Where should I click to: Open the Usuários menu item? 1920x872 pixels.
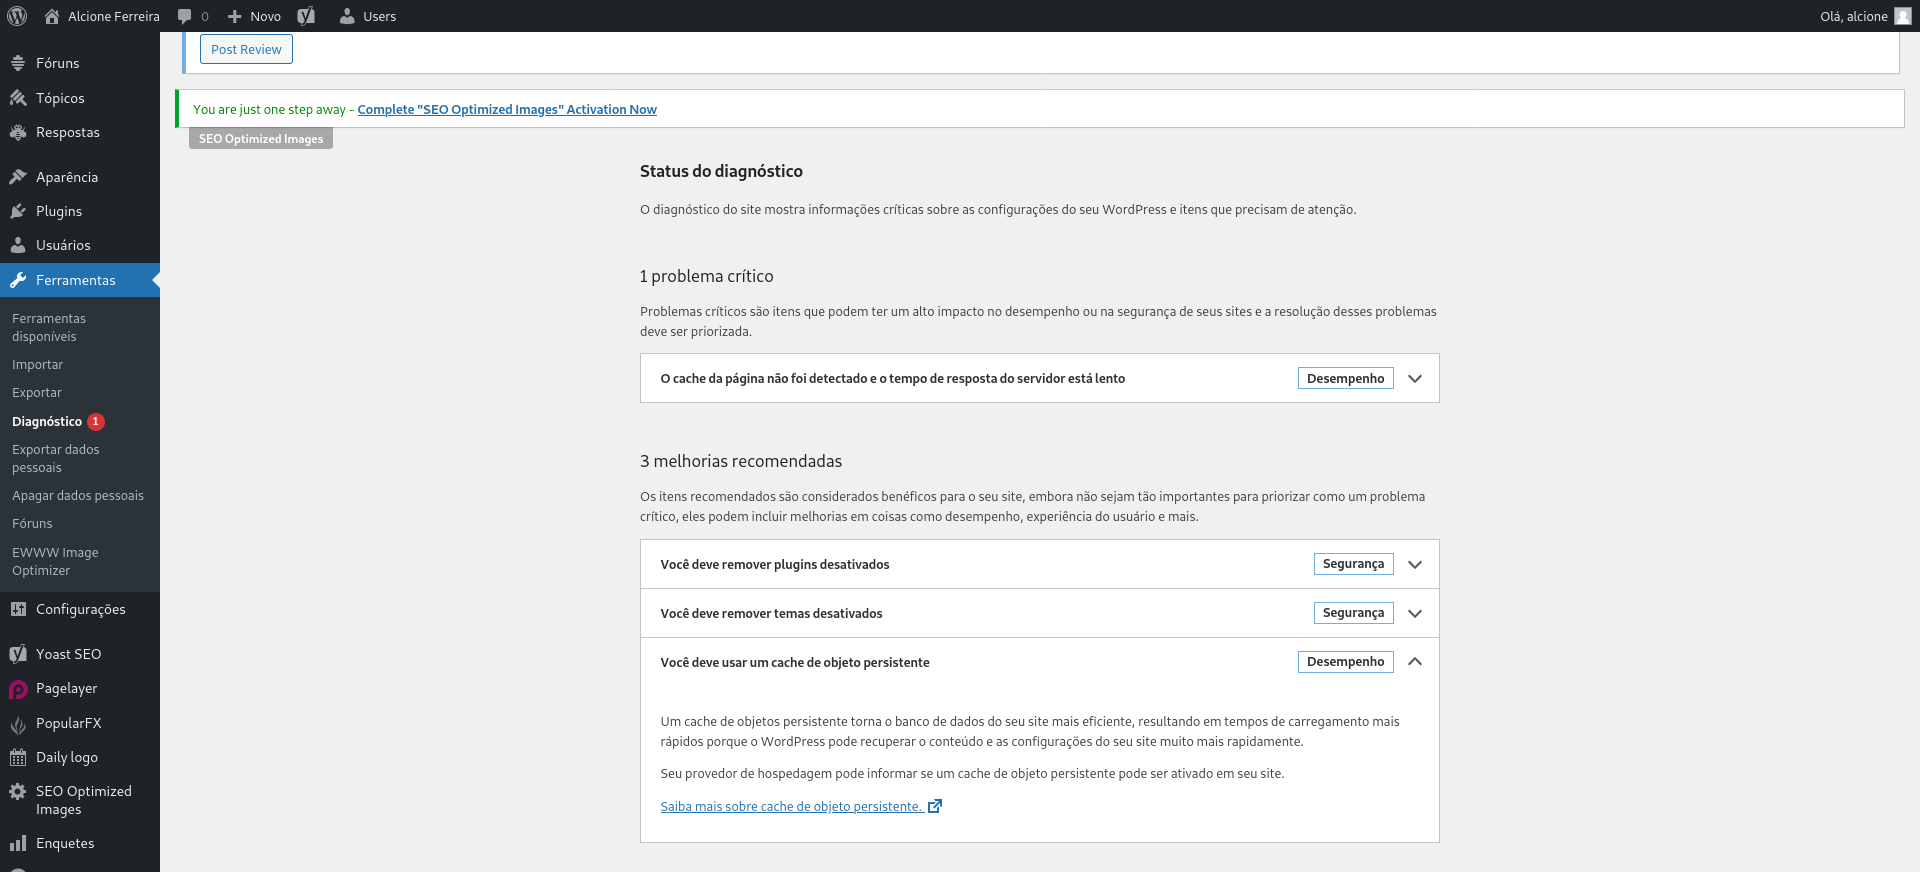(x=63, y=245)
